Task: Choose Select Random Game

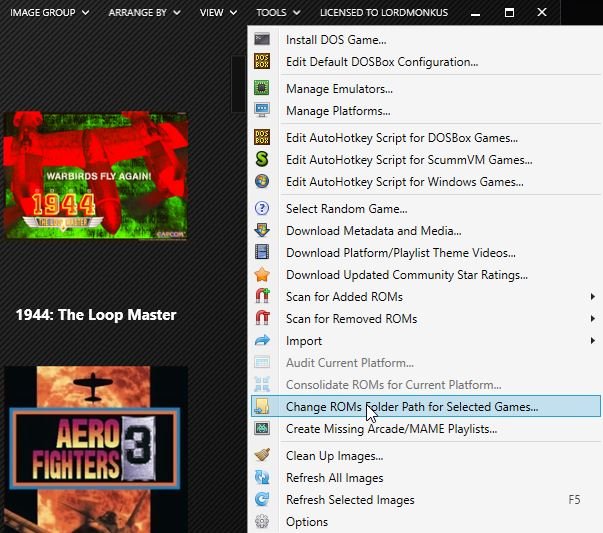Action: pyautogui.click(x=425, y=208)
